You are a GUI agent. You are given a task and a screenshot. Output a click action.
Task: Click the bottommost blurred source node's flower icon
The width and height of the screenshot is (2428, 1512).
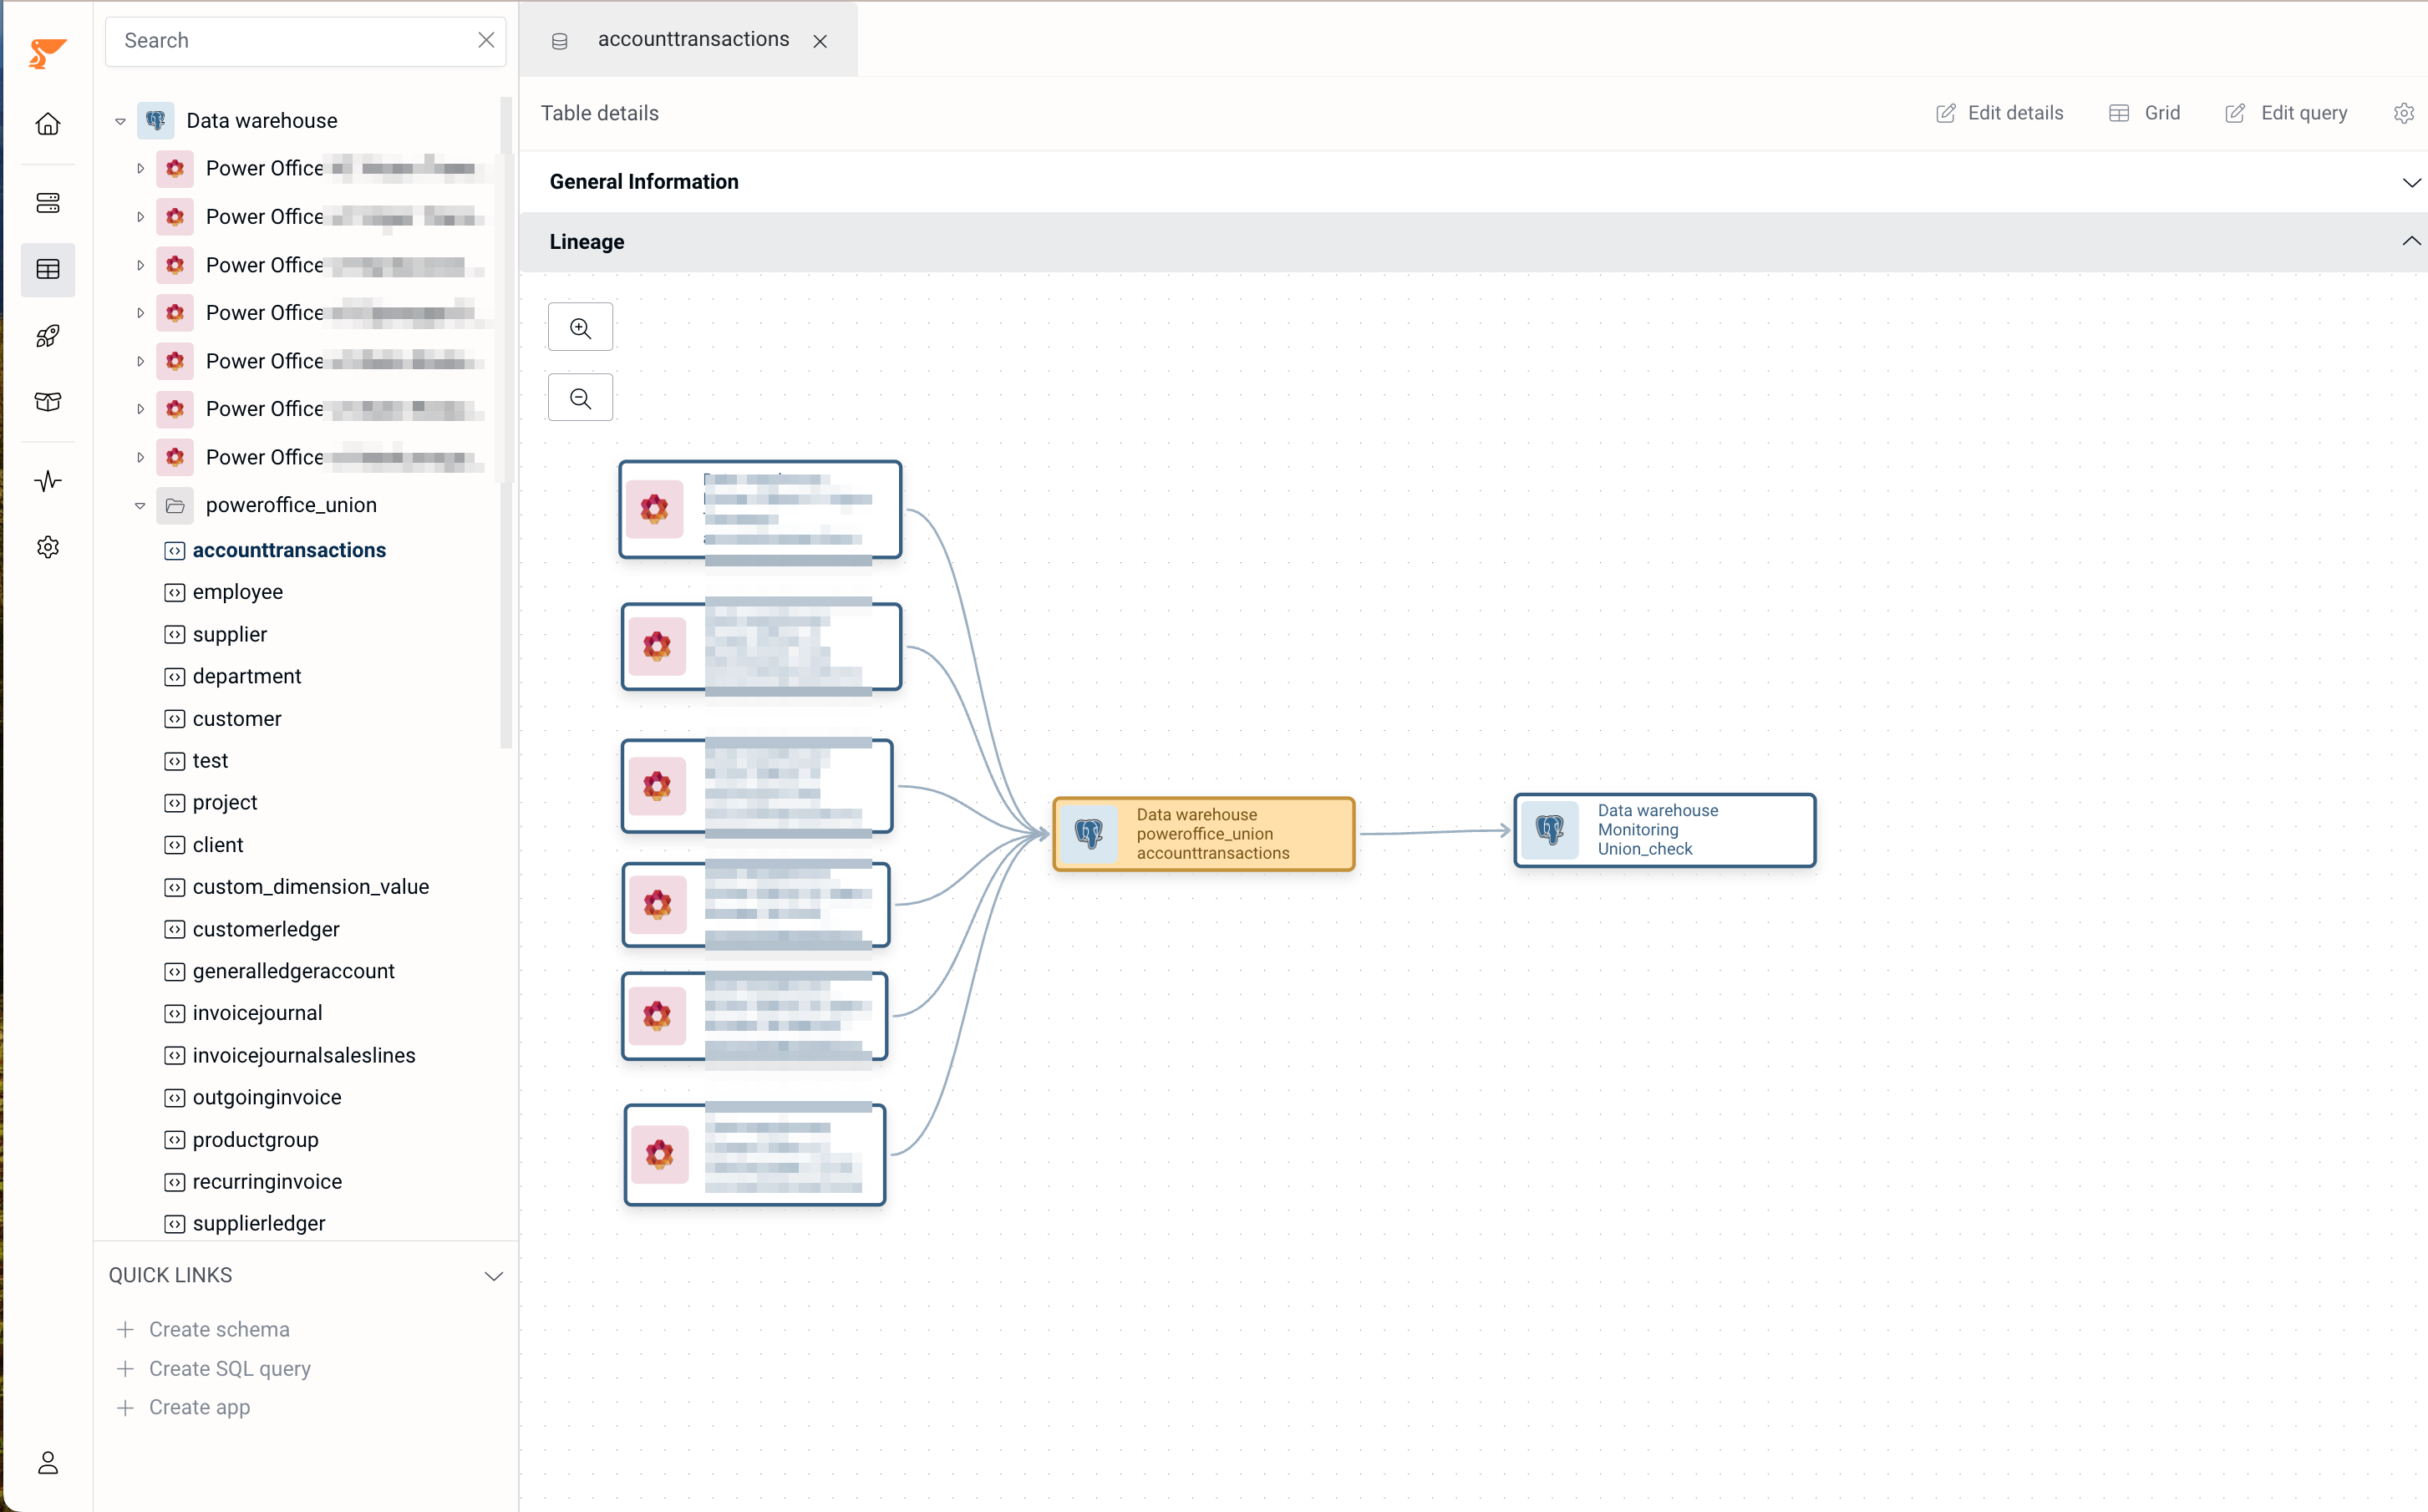tap(660, 1155)
